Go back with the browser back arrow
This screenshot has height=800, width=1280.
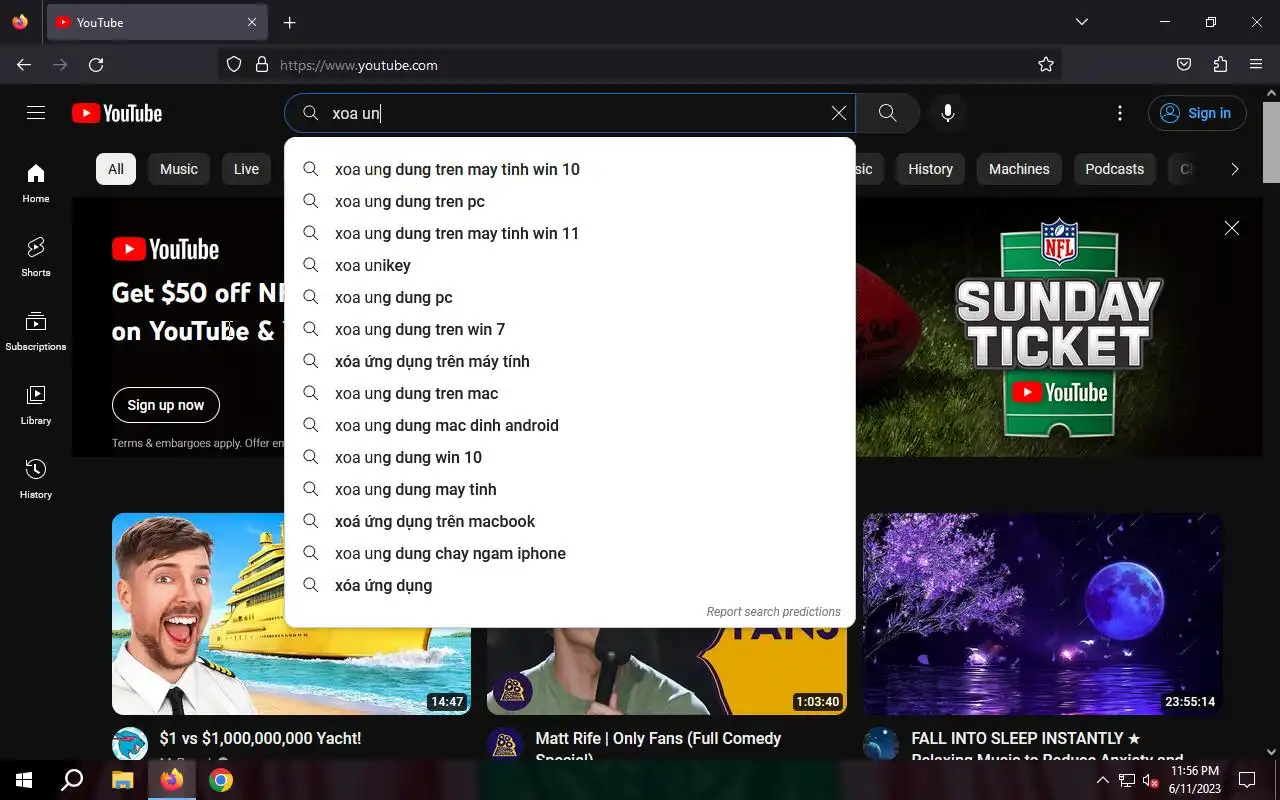coord(24,65)
